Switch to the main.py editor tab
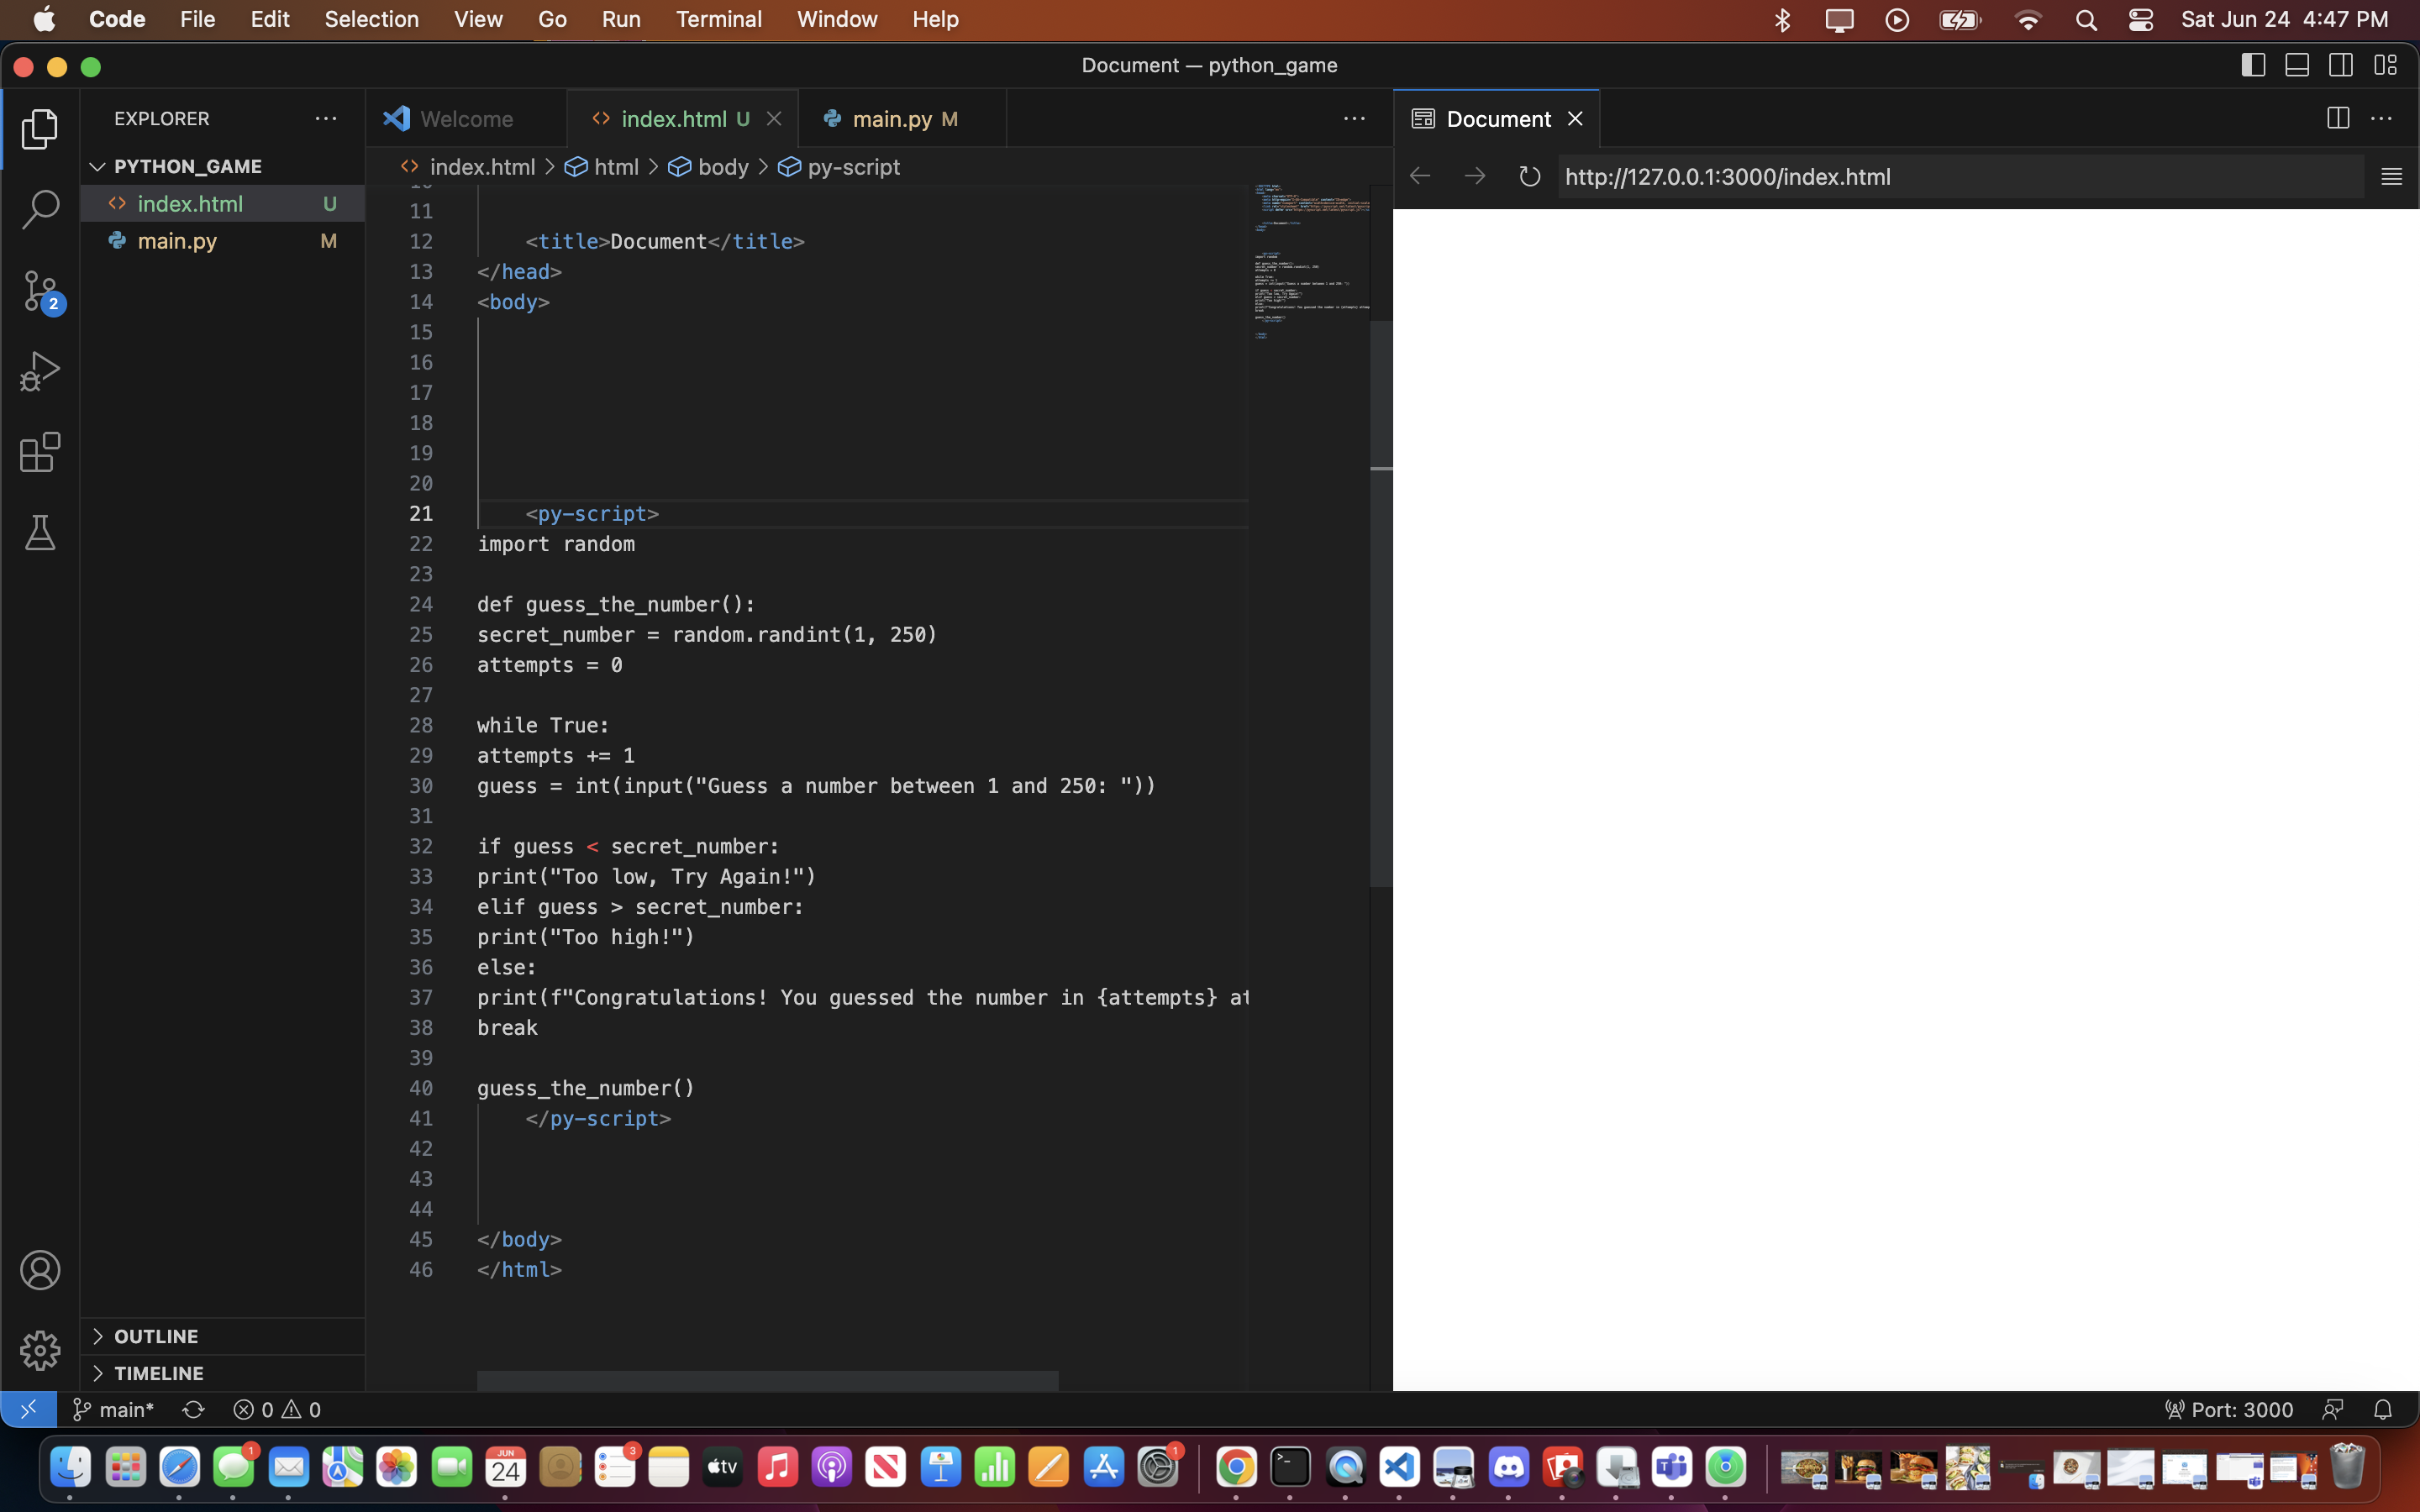 click(891, 119)
